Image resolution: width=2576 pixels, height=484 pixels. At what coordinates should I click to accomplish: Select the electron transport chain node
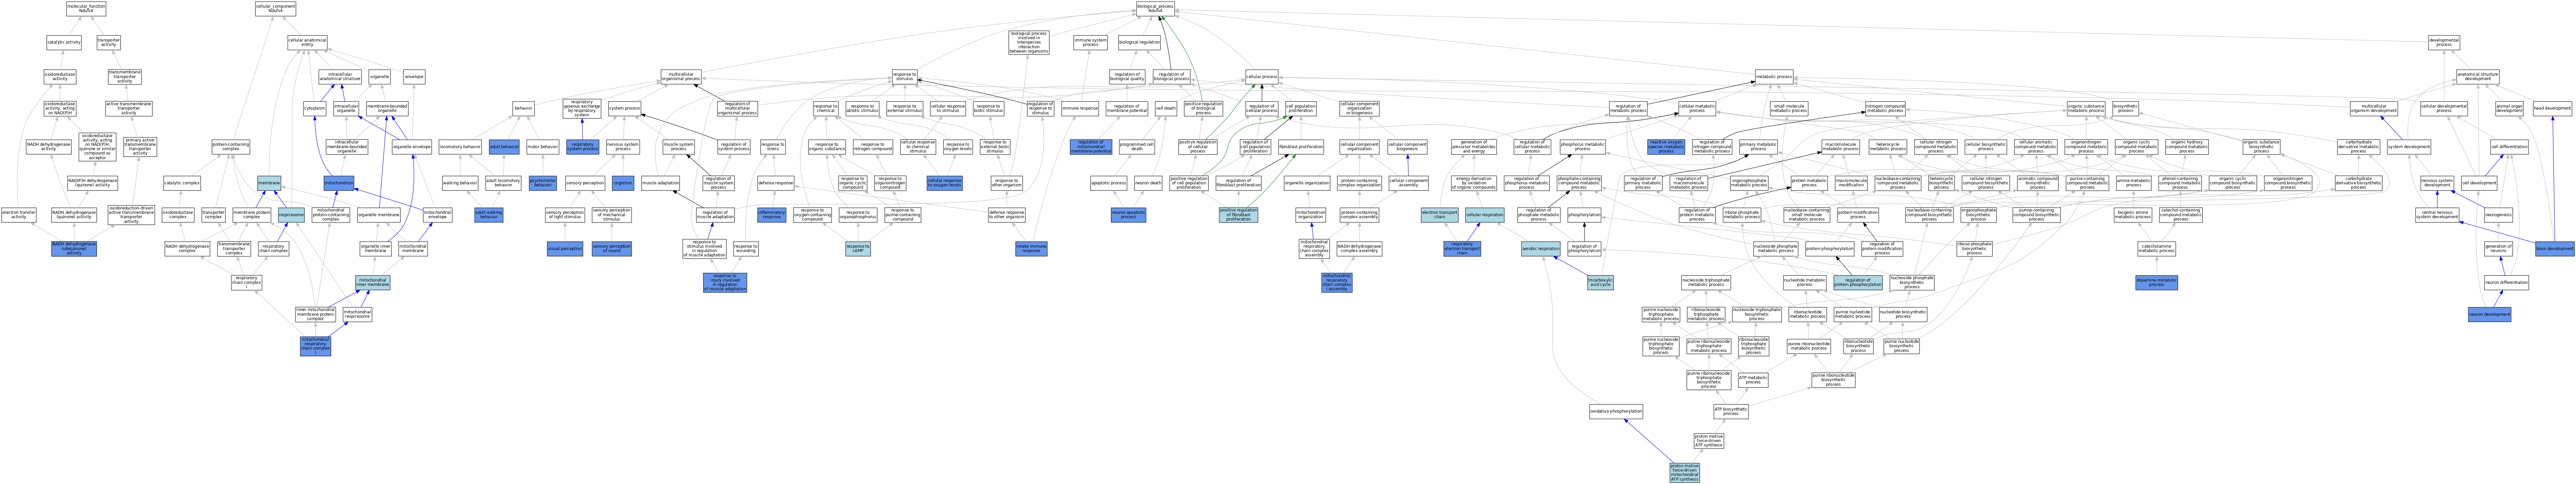[x=1439, y=215]
